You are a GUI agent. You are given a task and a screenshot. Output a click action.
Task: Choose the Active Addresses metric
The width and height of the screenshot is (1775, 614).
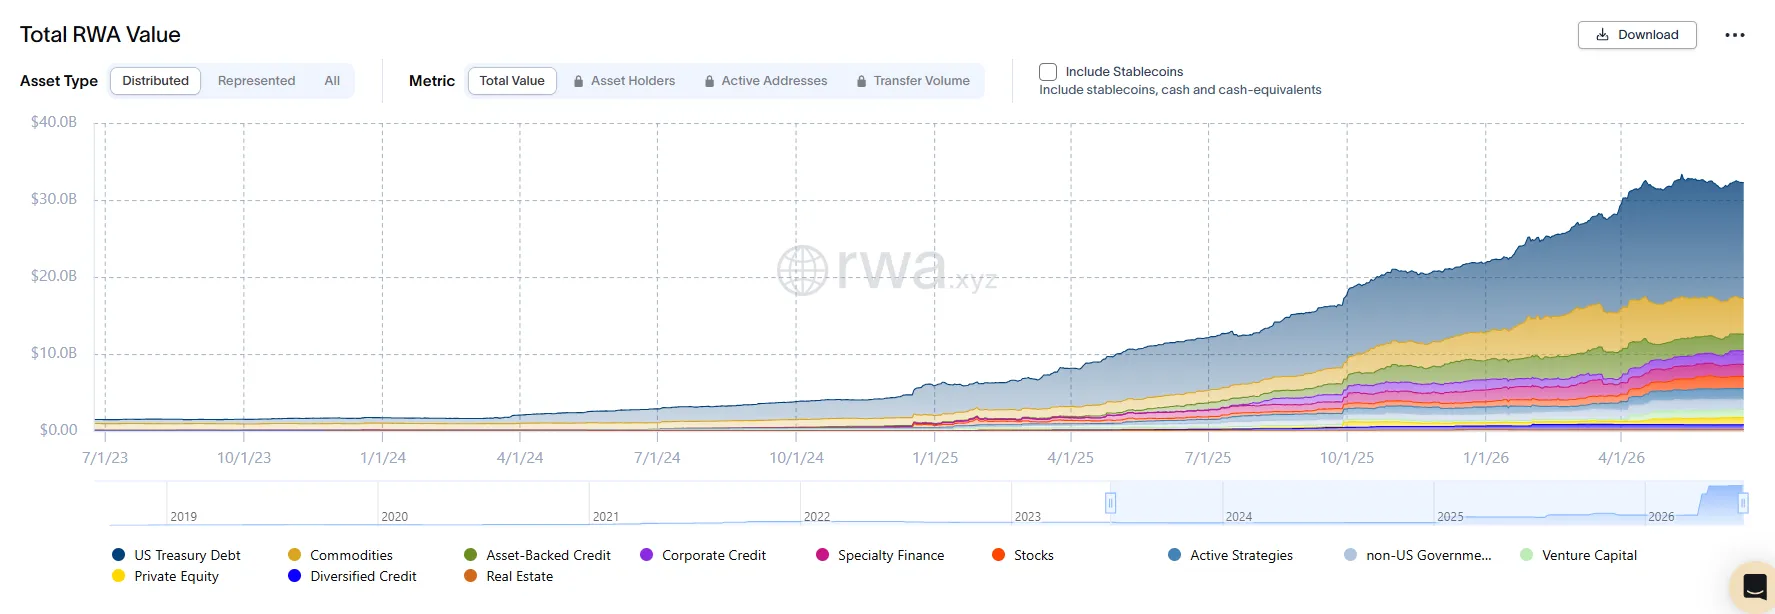pyautogui.click(x=765, y=81)
